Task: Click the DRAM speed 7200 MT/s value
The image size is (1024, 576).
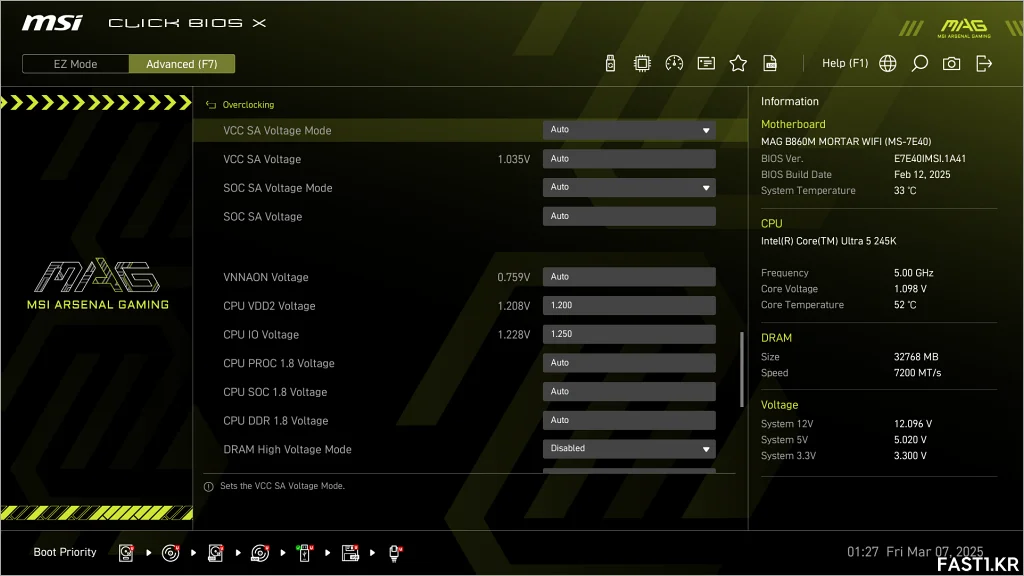Action: pyautogui.click(x=917, y=373)
